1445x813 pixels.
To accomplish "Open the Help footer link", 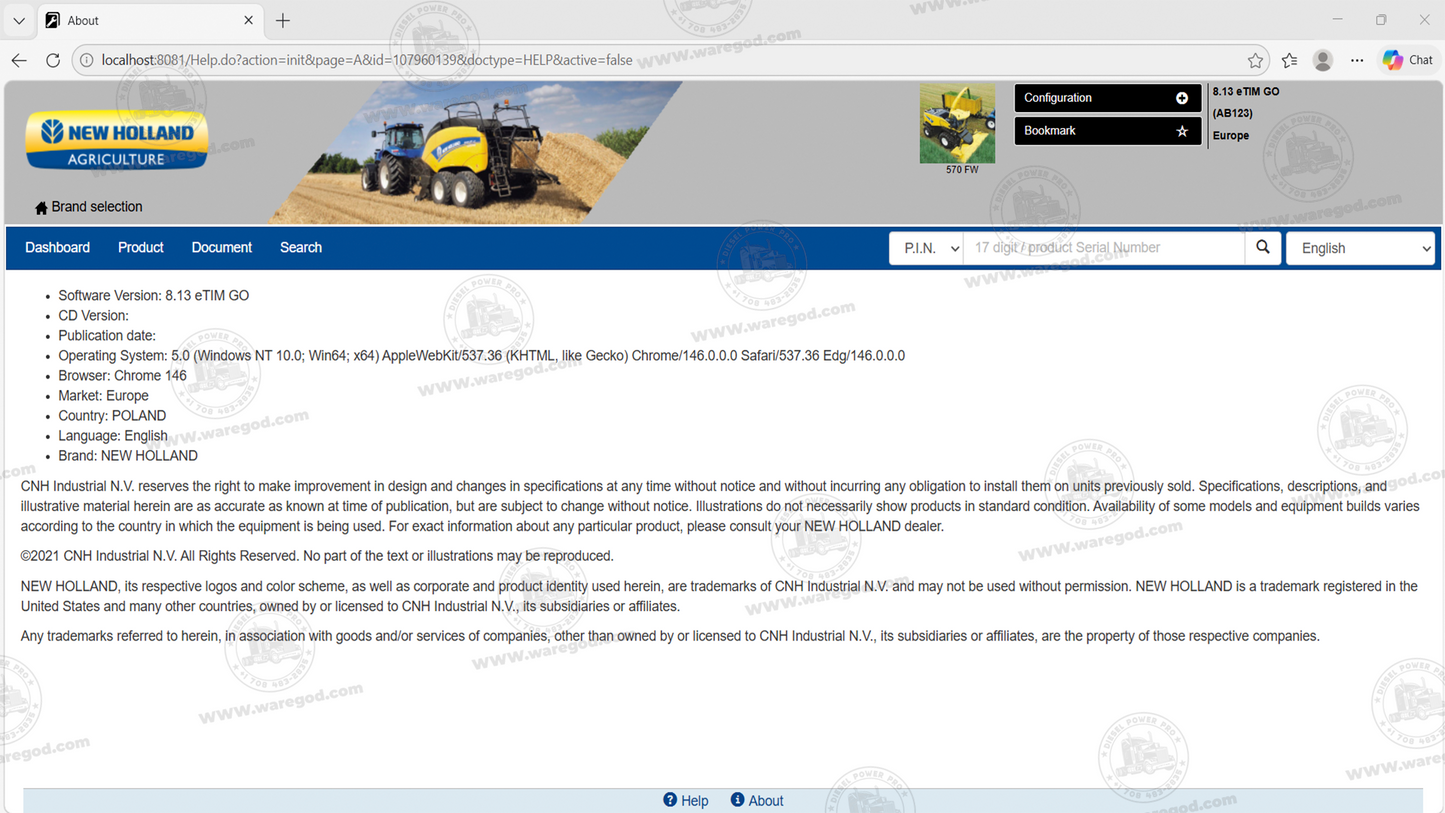I will 695,801.
